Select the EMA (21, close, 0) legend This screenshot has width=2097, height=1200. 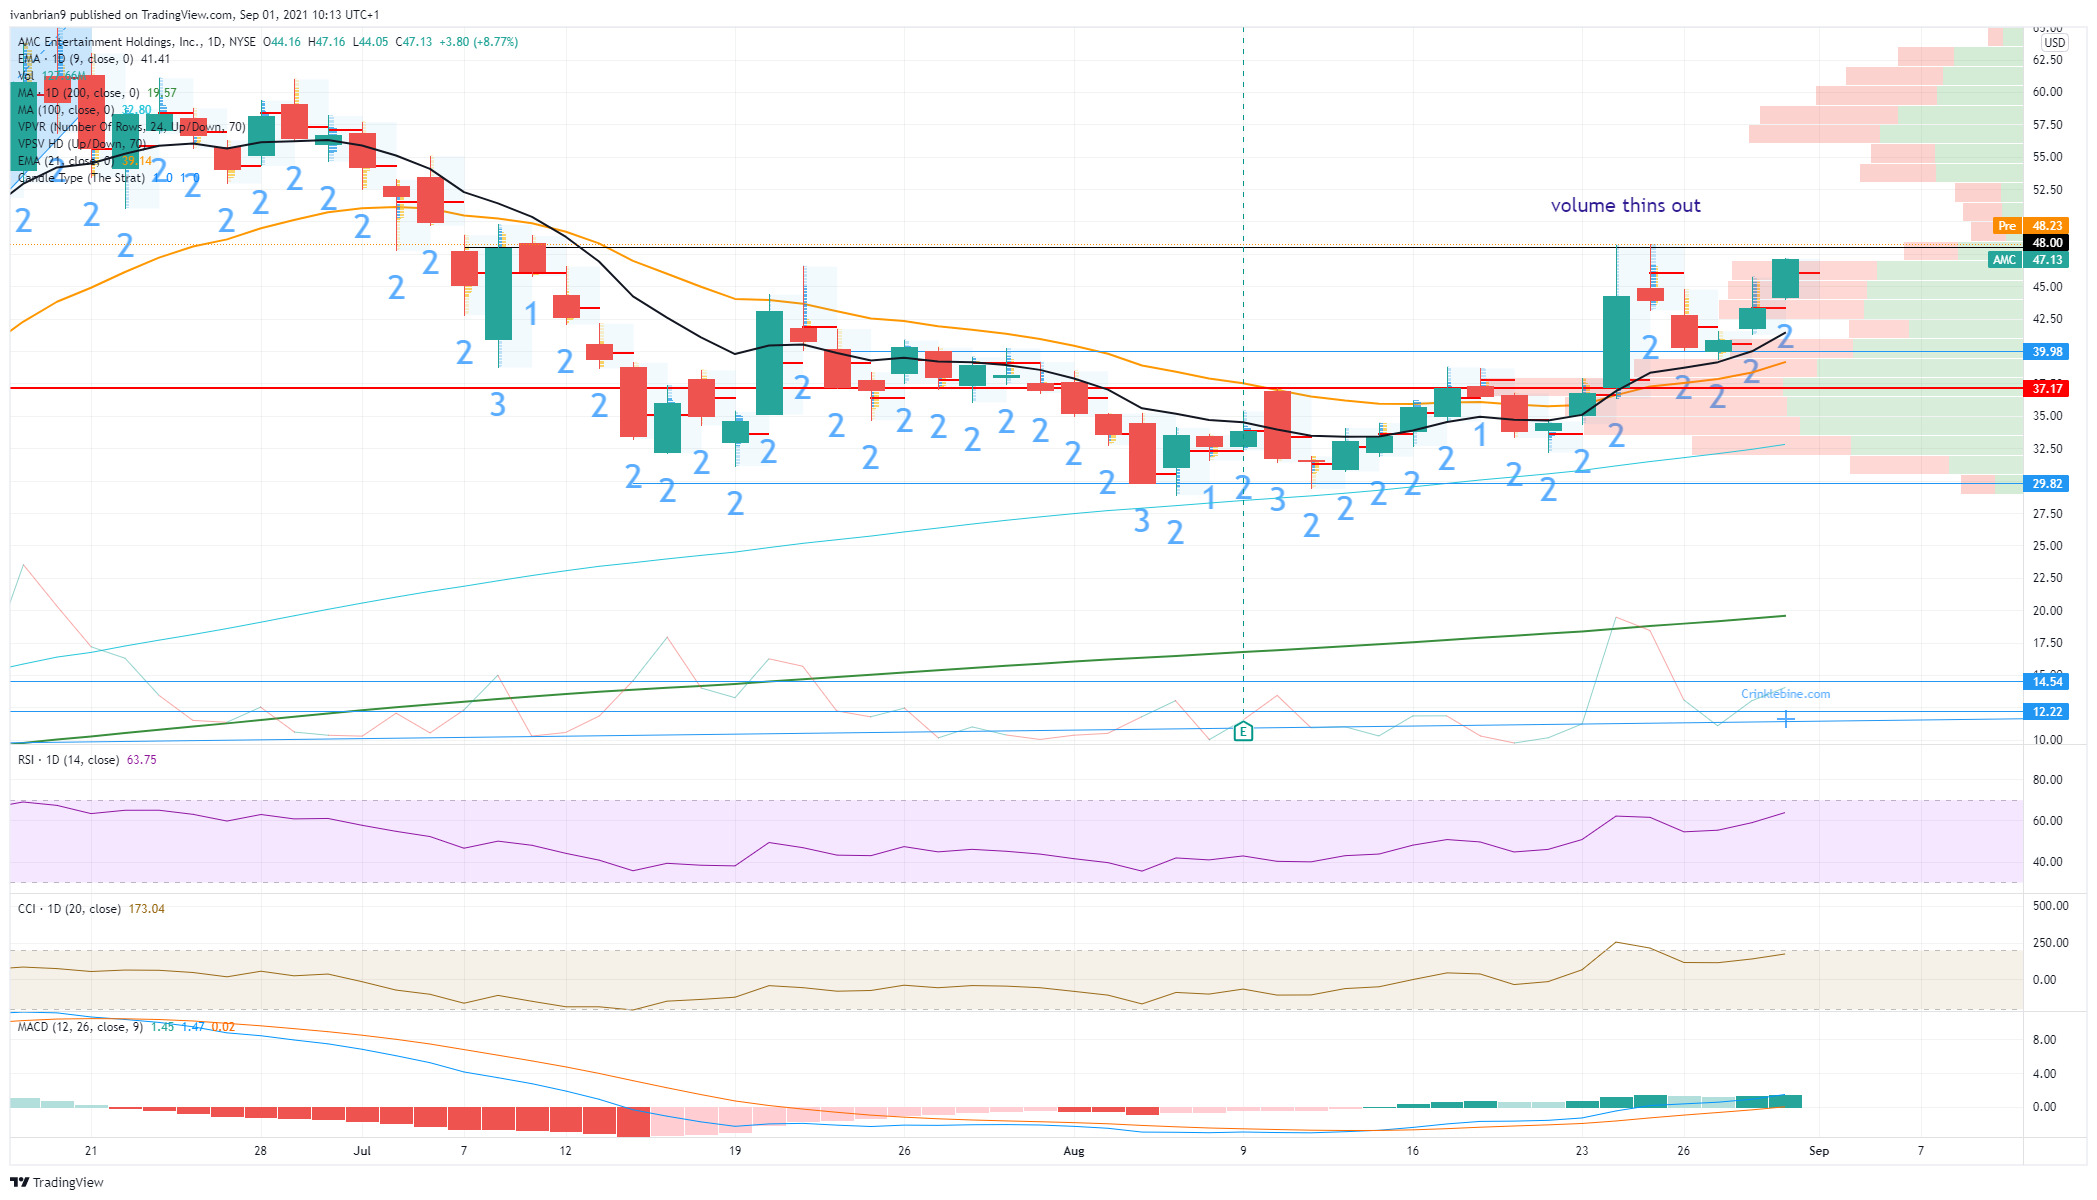click(x=66, y=161)
